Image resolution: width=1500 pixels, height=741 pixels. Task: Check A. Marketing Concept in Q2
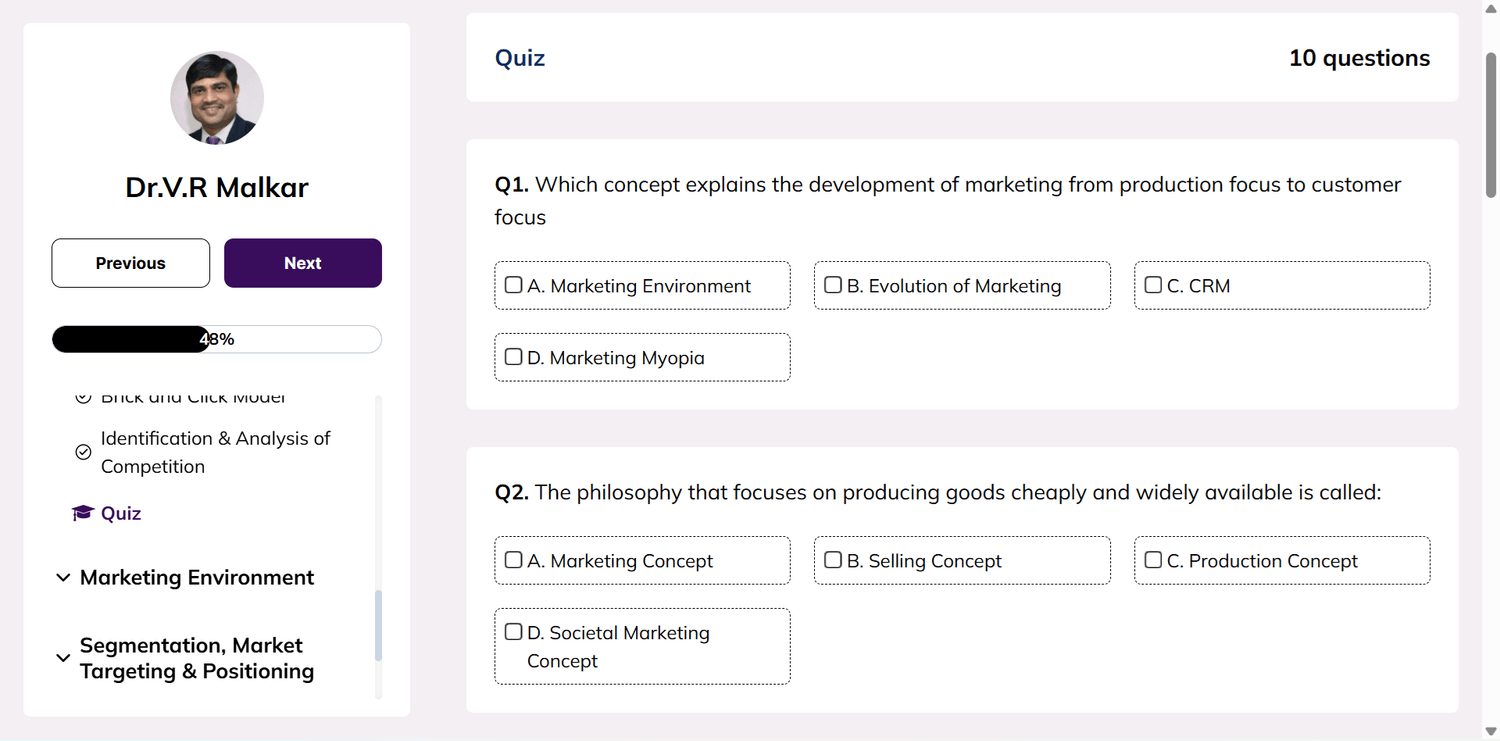pyautogui.click(x=513, y=560)
